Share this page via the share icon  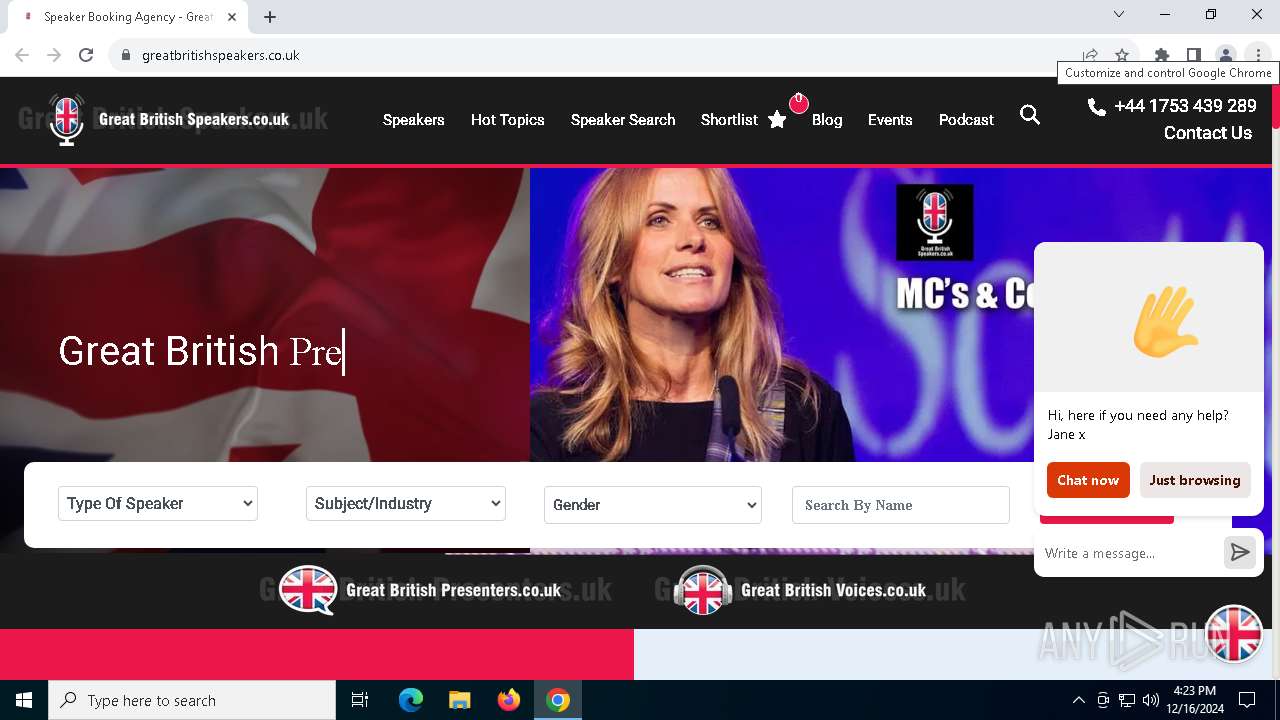[1090, 55]
